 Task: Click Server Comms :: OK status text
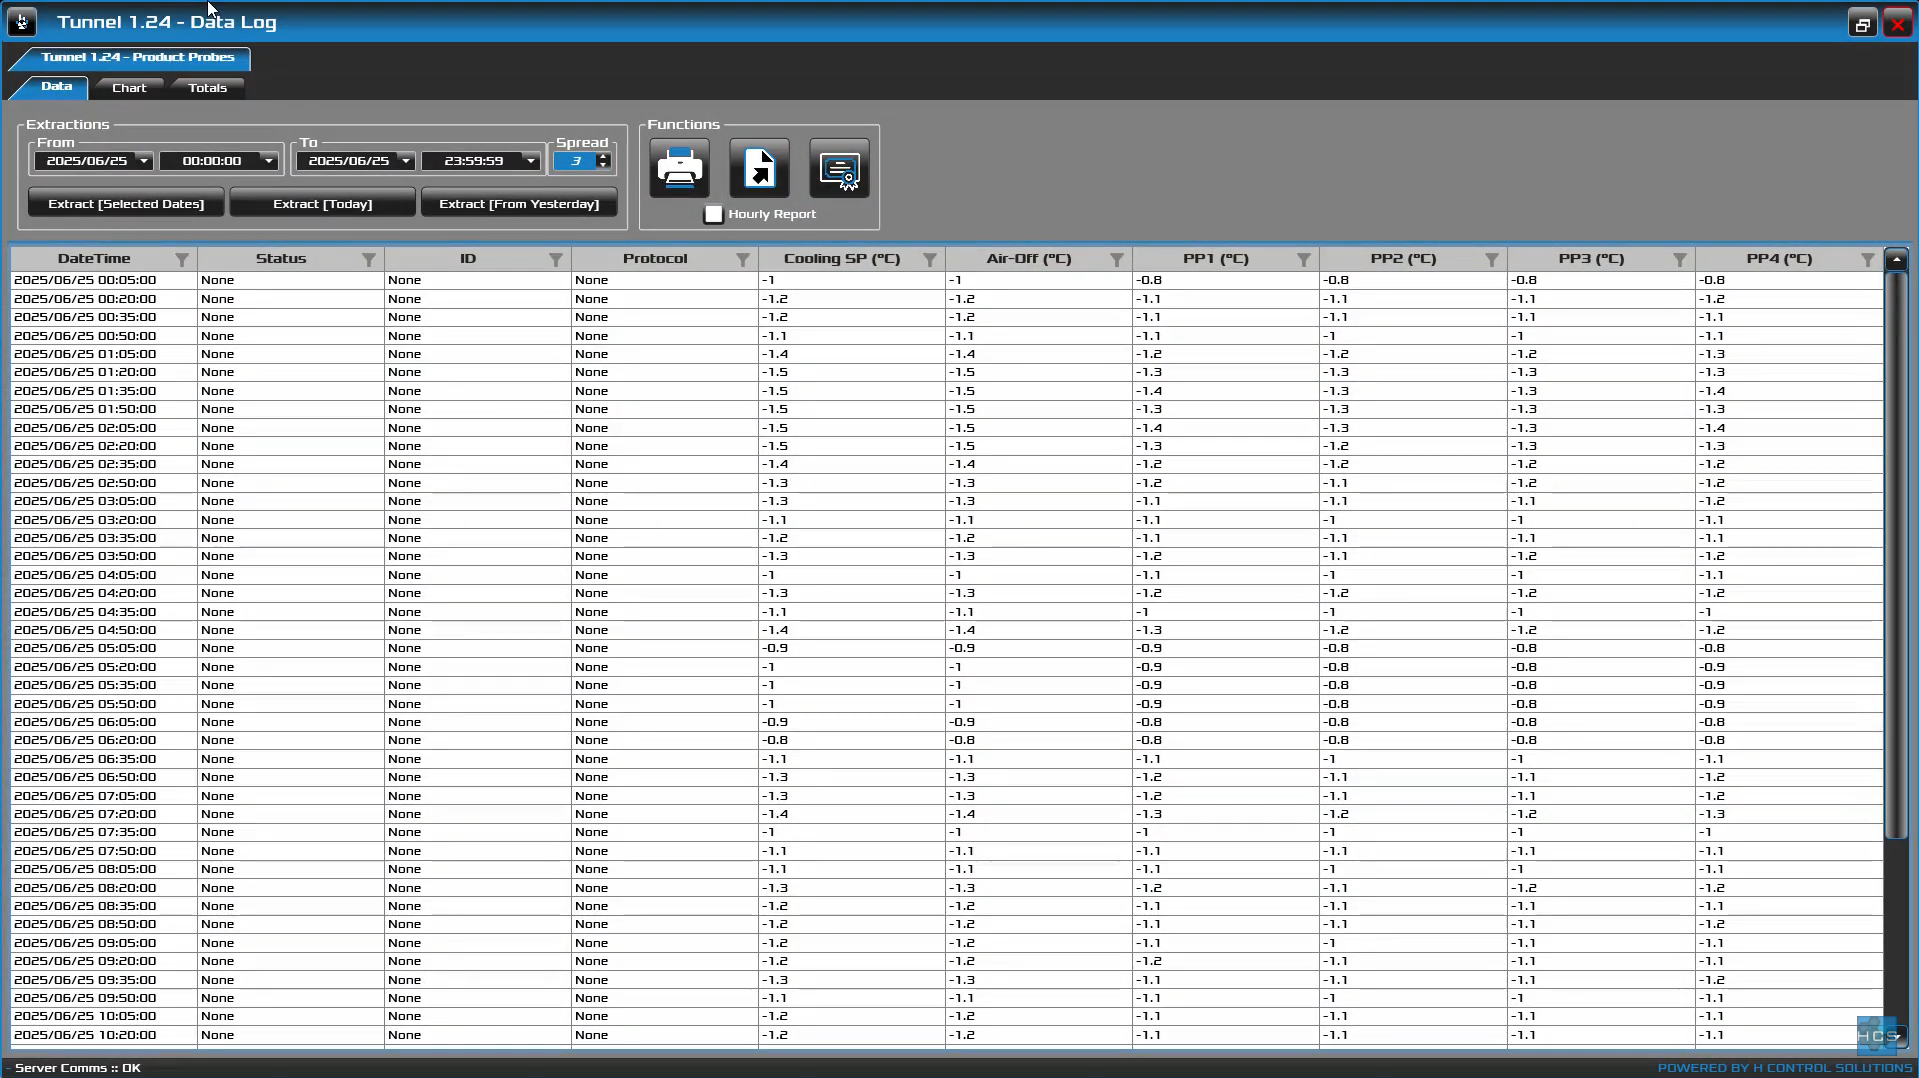[77, 1068]
